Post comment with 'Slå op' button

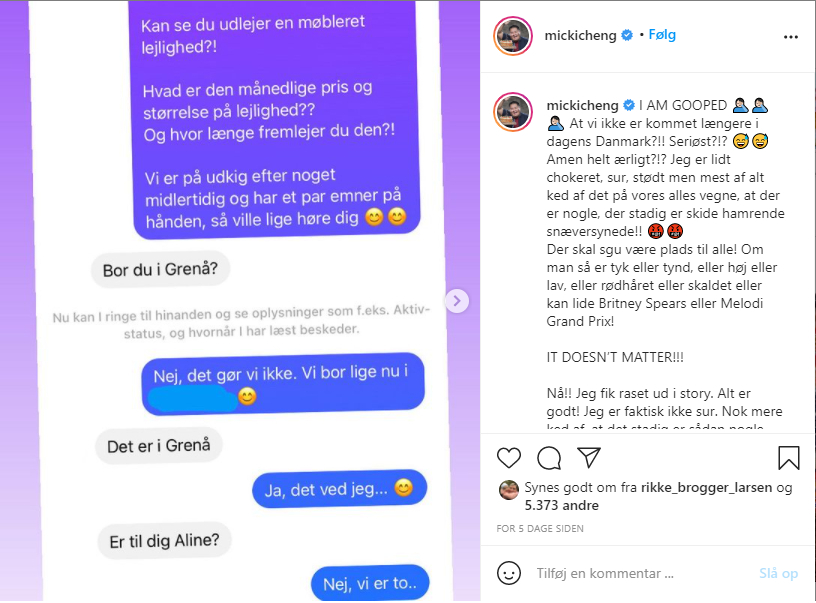[778, 573]
